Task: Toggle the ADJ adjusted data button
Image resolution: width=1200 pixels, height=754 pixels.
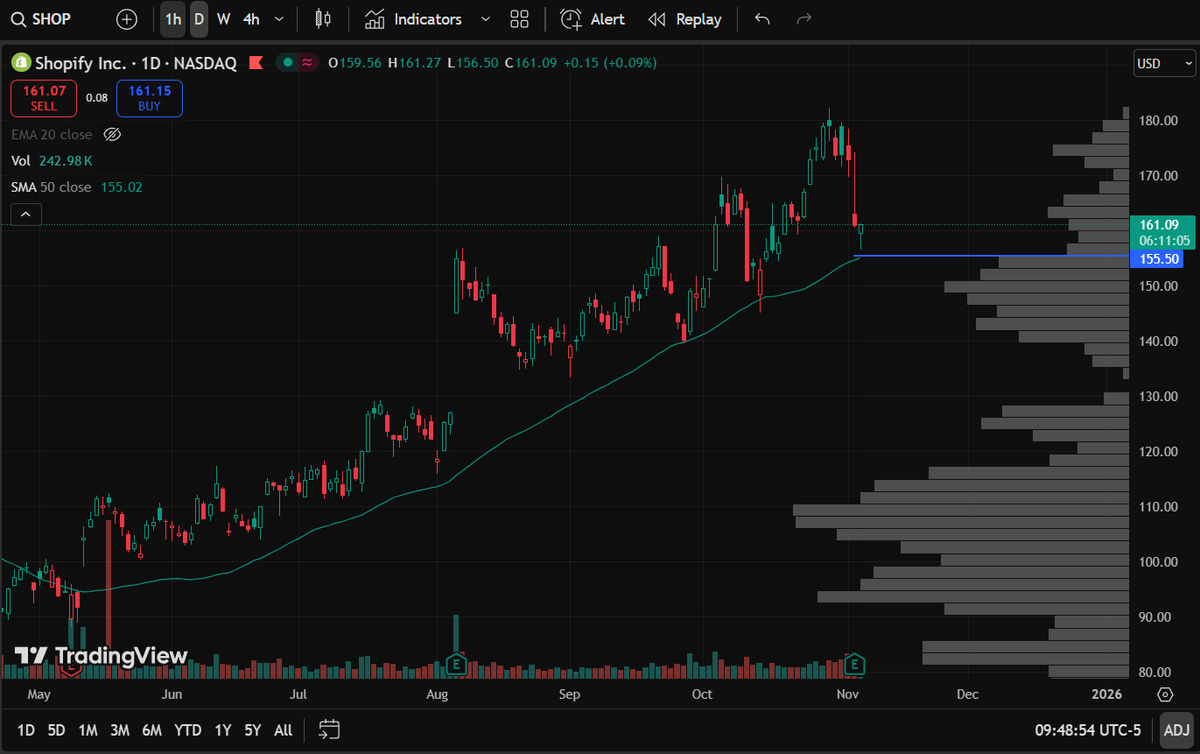Action: [1177, 731]
